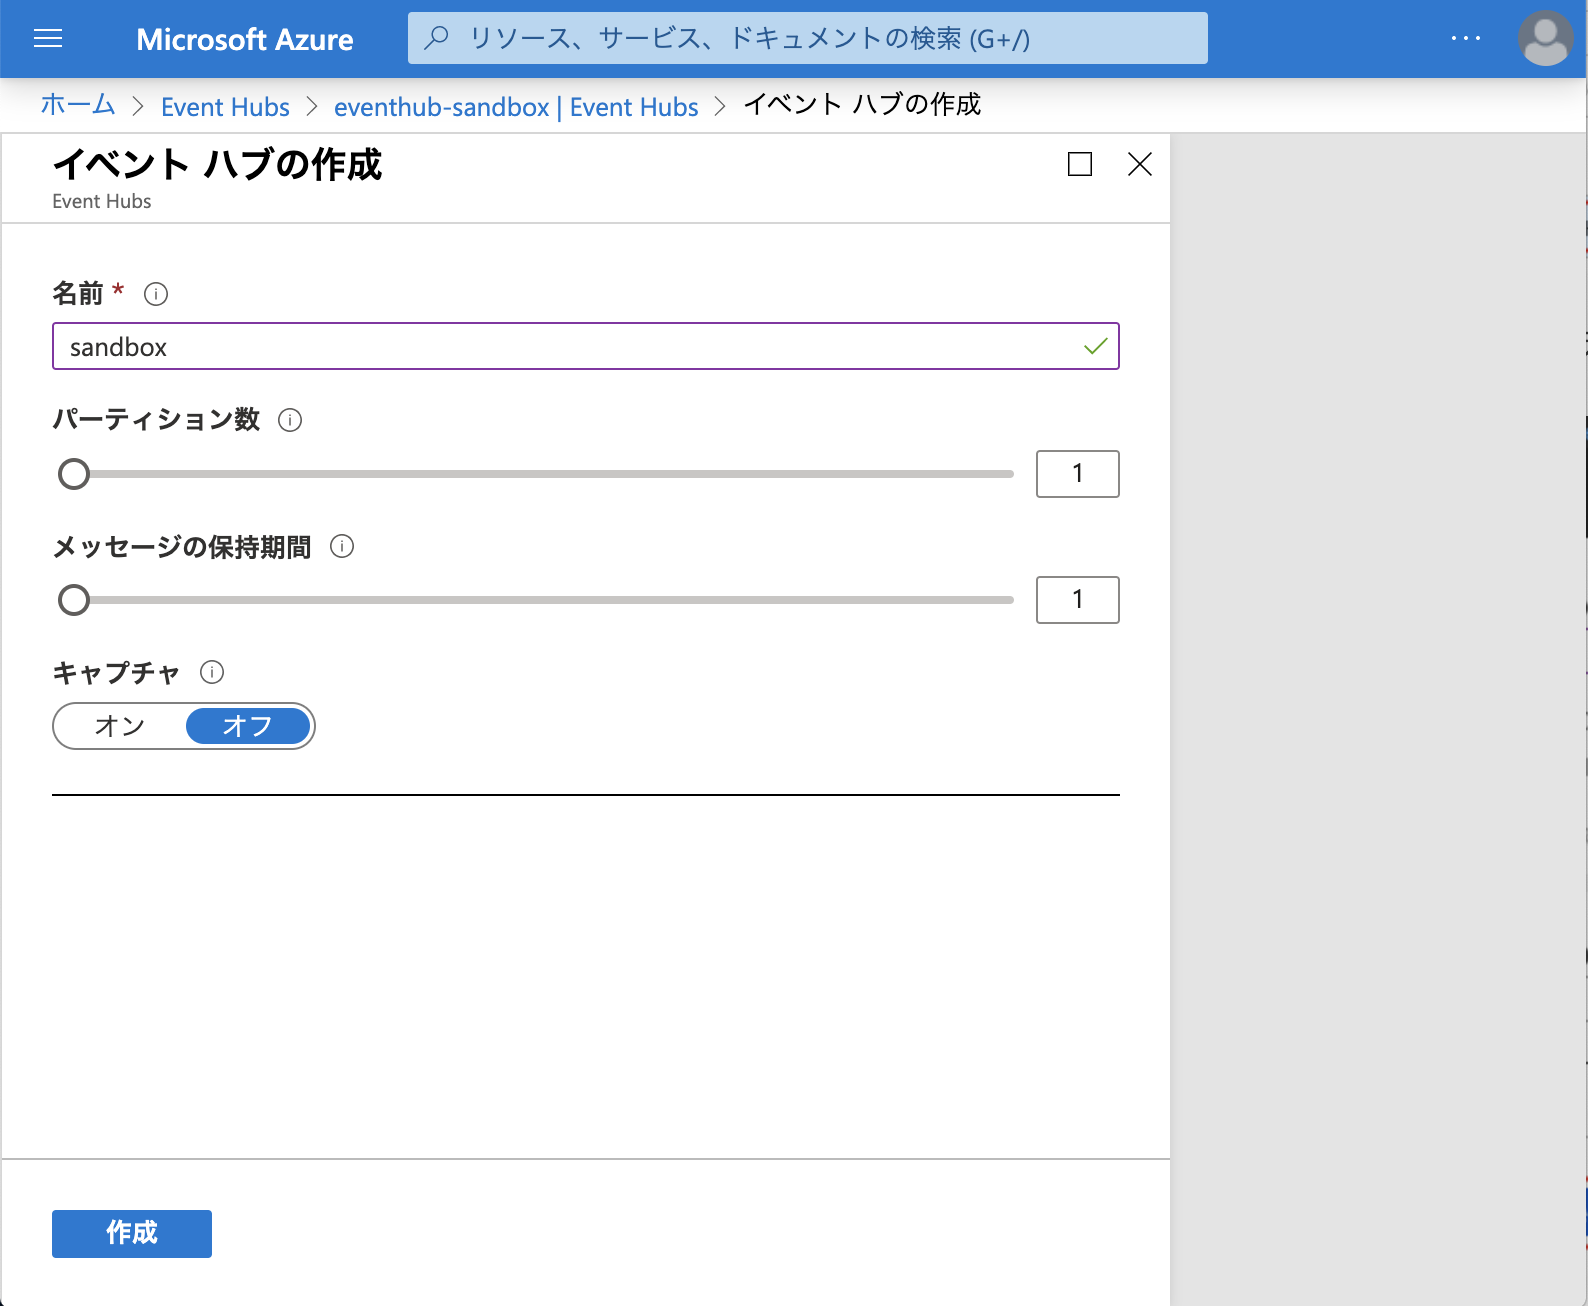Viewport: 1588px width, 1306px height.
Task: Click the search magnifier icon
Action: coord(437,38)
